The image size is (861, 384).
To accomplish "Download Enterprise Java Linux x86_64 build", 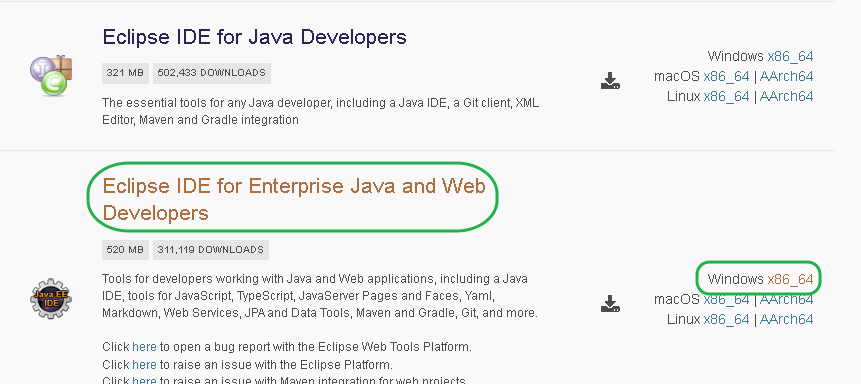I will click(x=726, y=319).
